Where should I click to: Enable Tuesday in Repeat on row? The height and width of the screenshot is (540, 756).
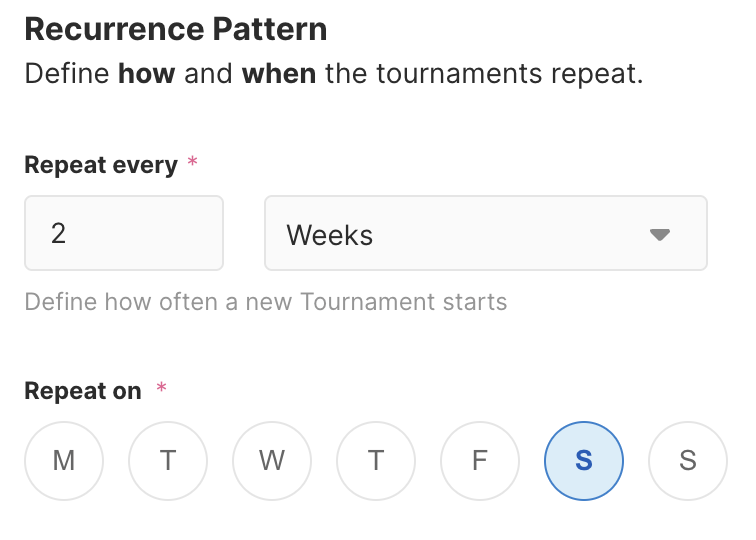coord(168,461)
